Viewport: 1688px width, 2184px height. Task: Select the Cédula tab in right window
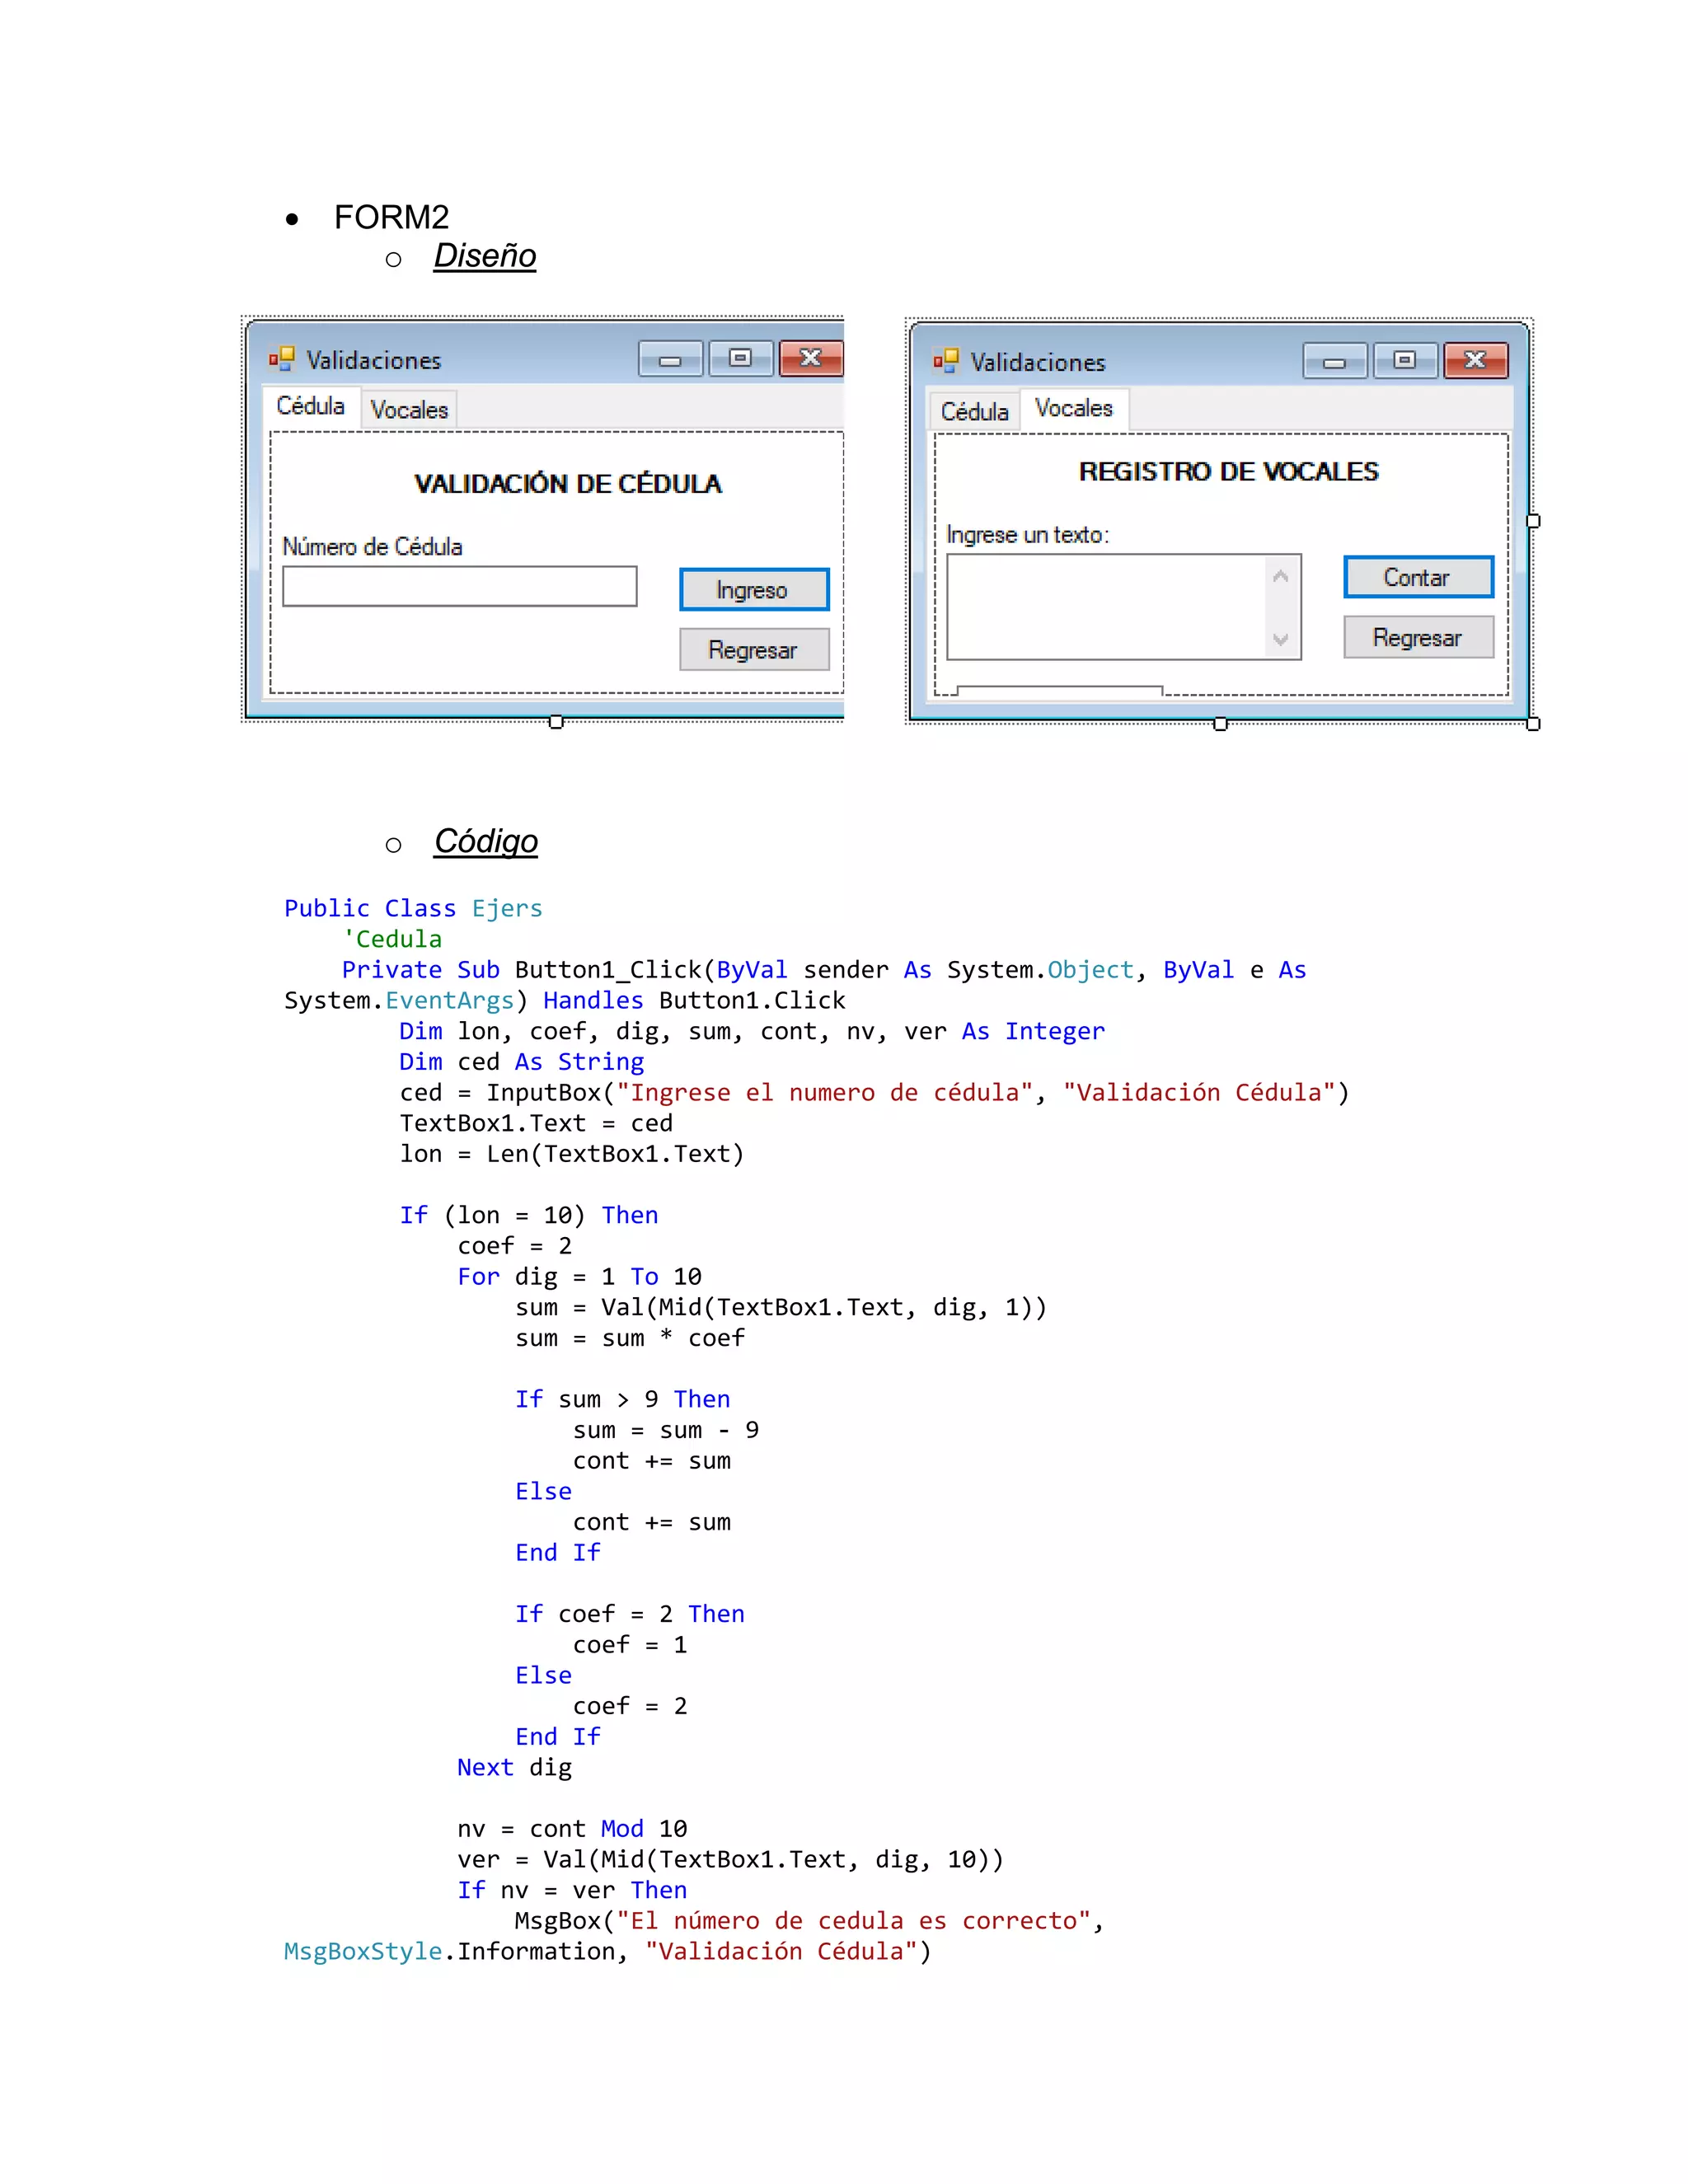974,412
